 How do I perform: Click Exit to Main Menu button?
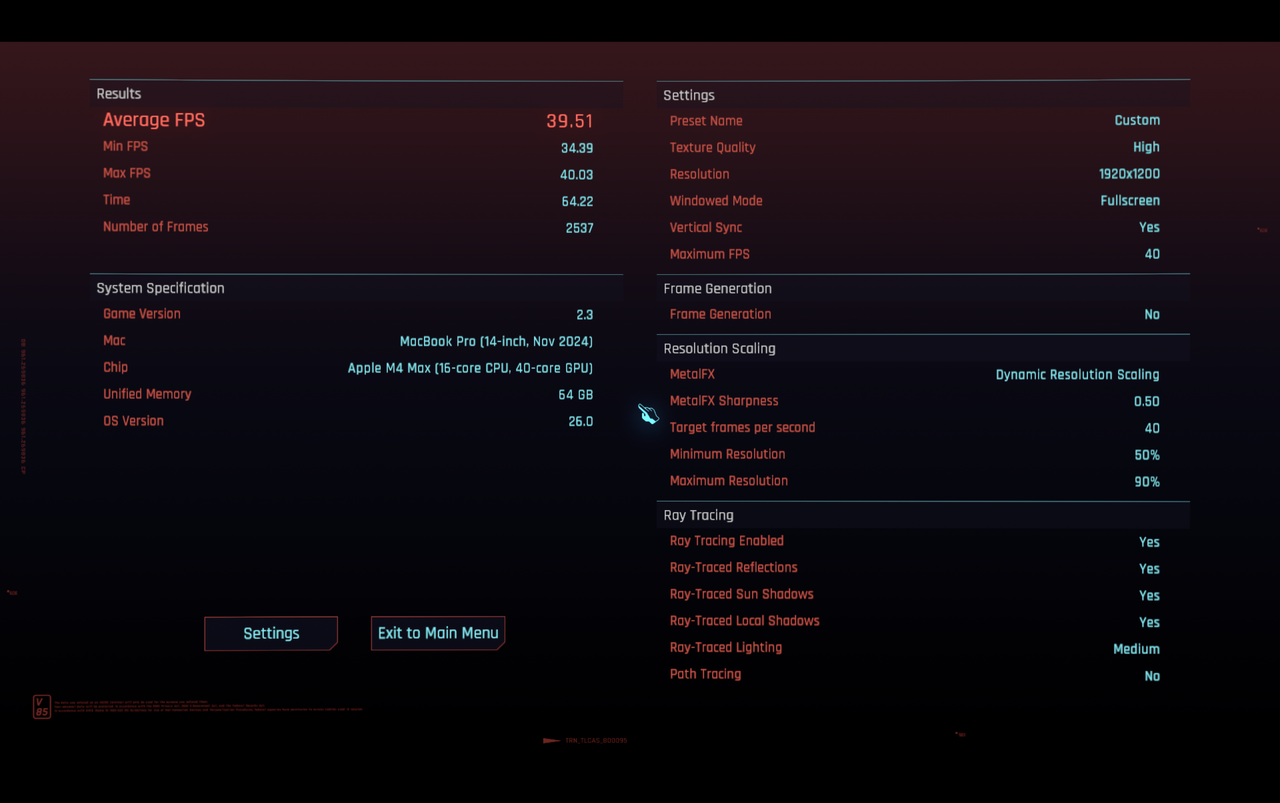[438, 633]
